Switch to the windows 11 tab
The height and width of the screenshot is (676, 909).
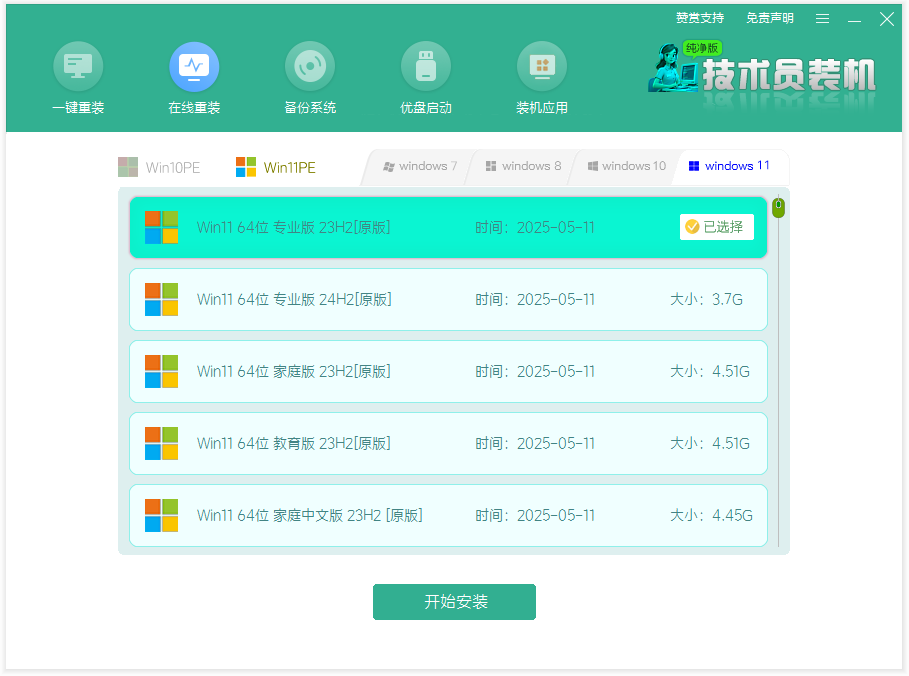[x=729, y=166]
